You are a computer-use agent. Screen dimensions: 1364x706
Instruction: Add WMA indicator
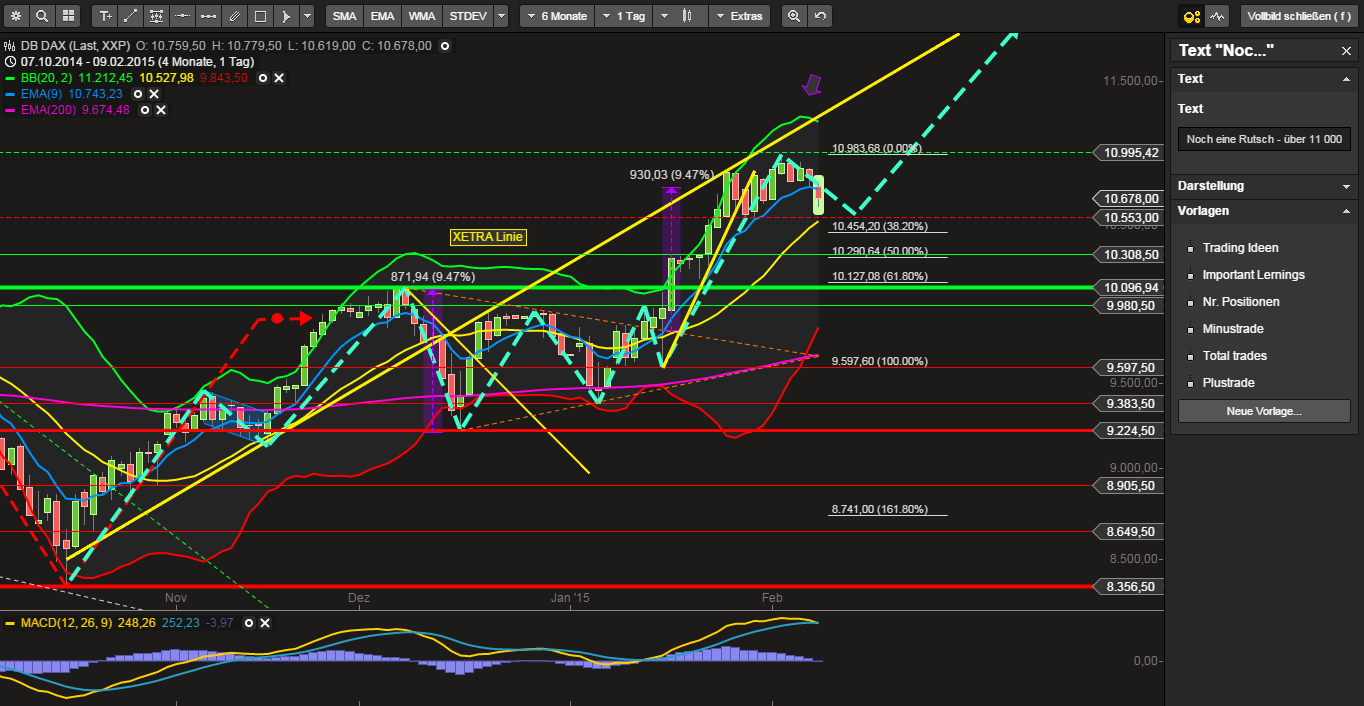421,16
